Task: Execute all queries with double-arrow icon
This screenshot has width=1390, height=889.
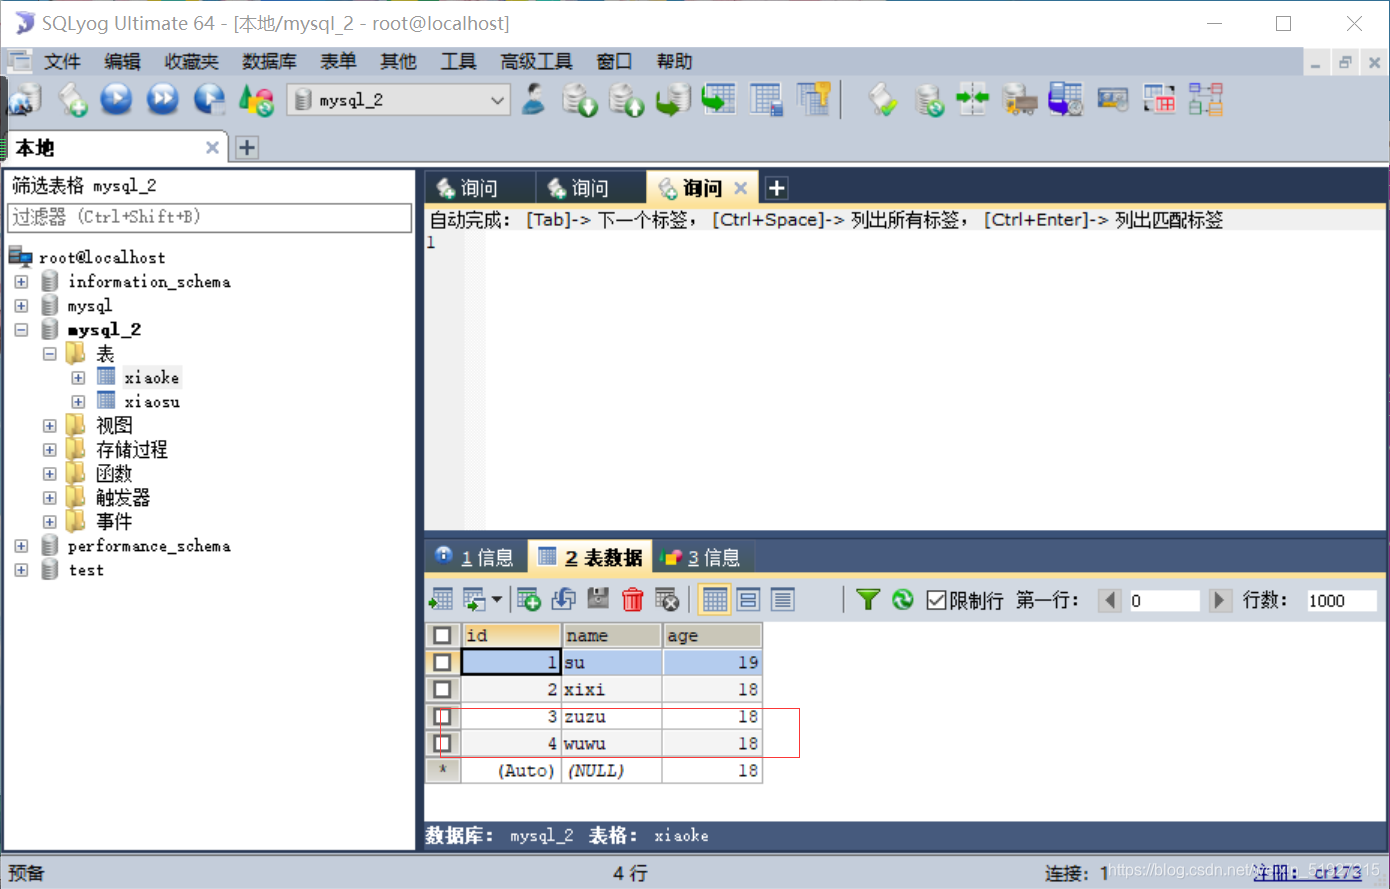Action: (x=163, y=99)
